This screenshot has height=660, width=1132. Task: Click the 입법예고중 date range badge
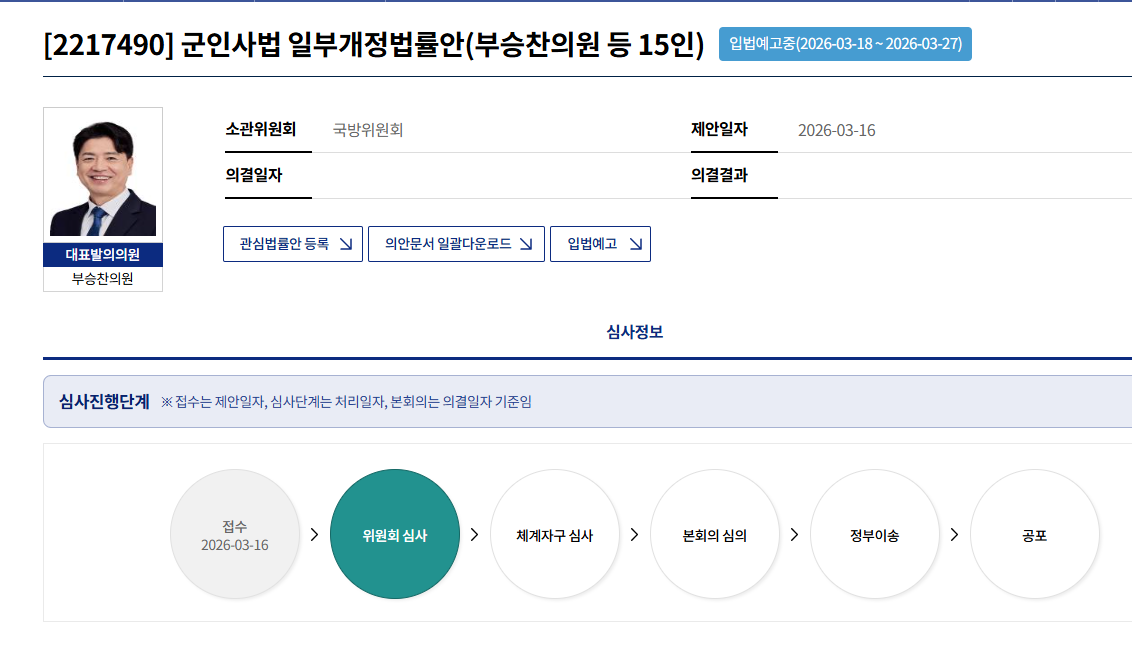point(845,44)
